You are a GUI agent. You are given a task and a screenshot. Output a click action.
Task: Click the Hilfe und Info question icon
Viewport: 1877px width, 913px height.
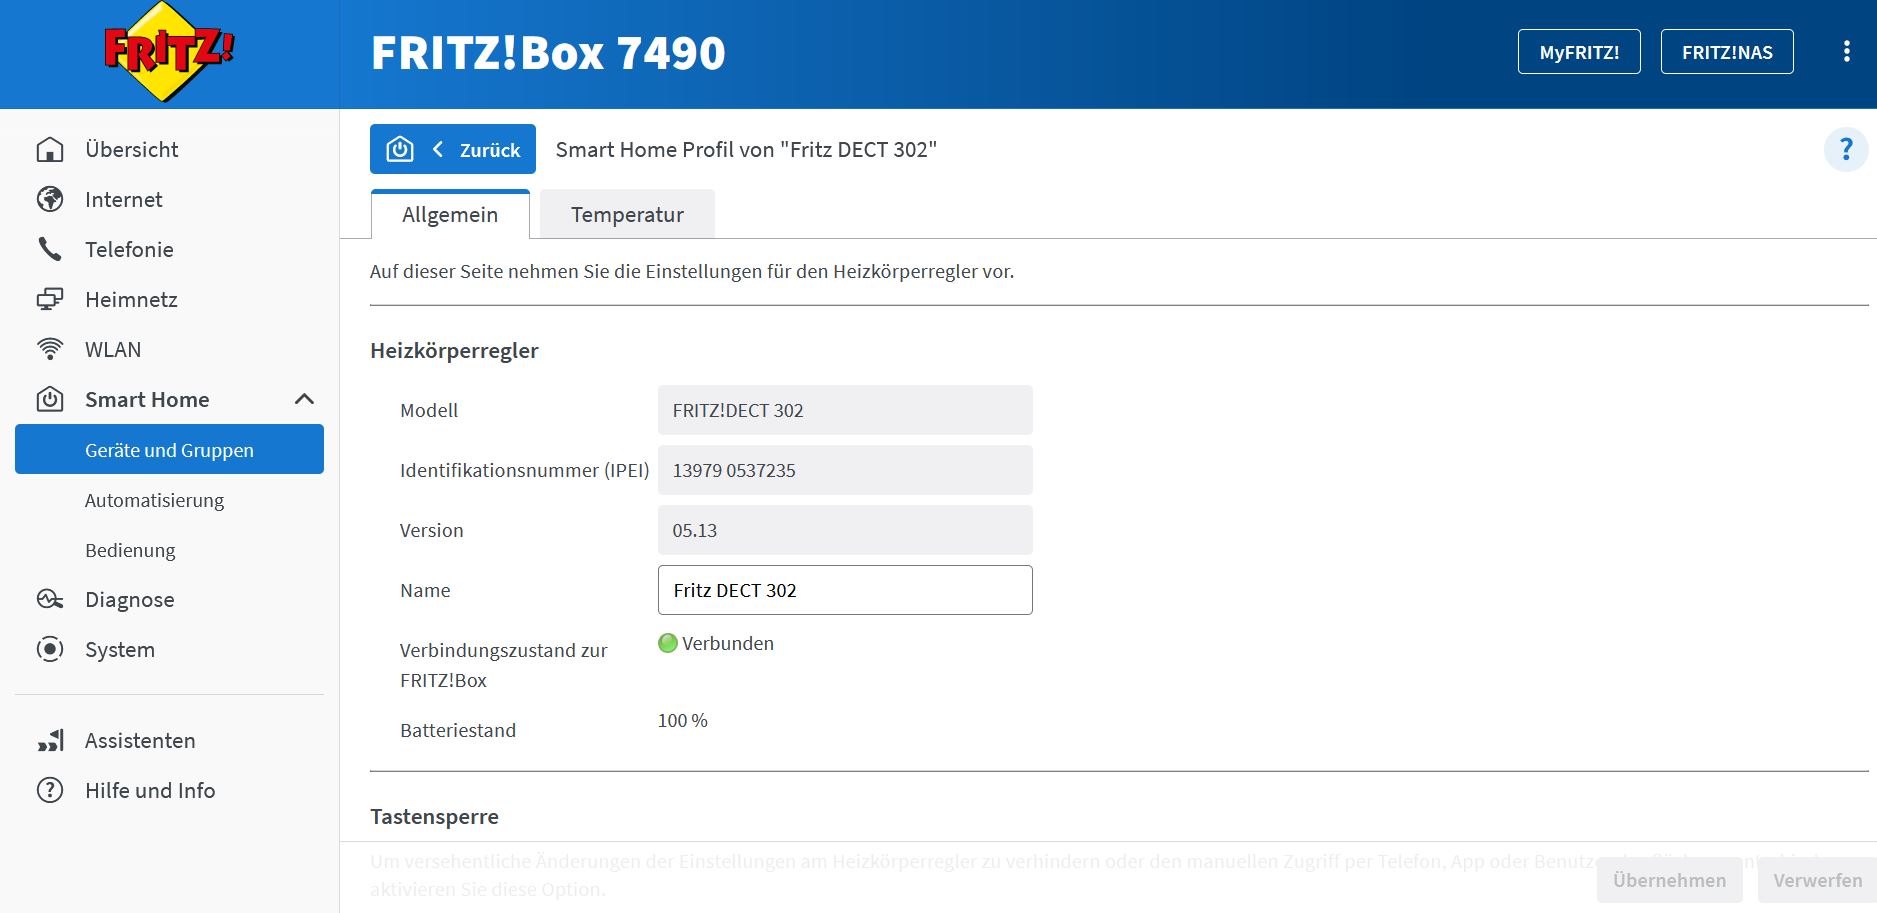pos(50,790)
